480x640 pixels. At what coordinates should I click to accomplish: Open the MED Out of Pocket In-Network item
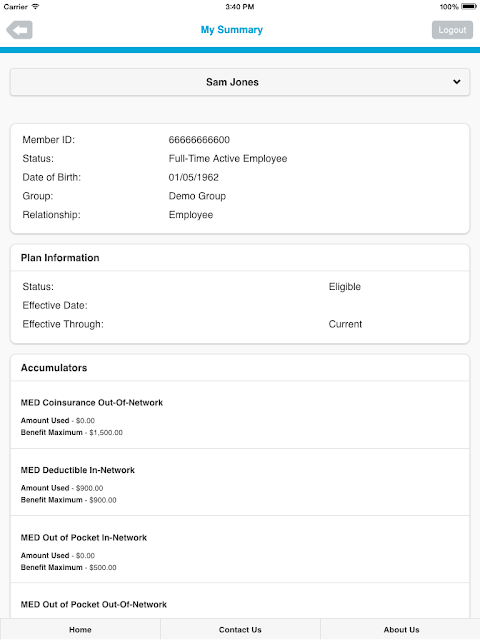tap(240, 550)
